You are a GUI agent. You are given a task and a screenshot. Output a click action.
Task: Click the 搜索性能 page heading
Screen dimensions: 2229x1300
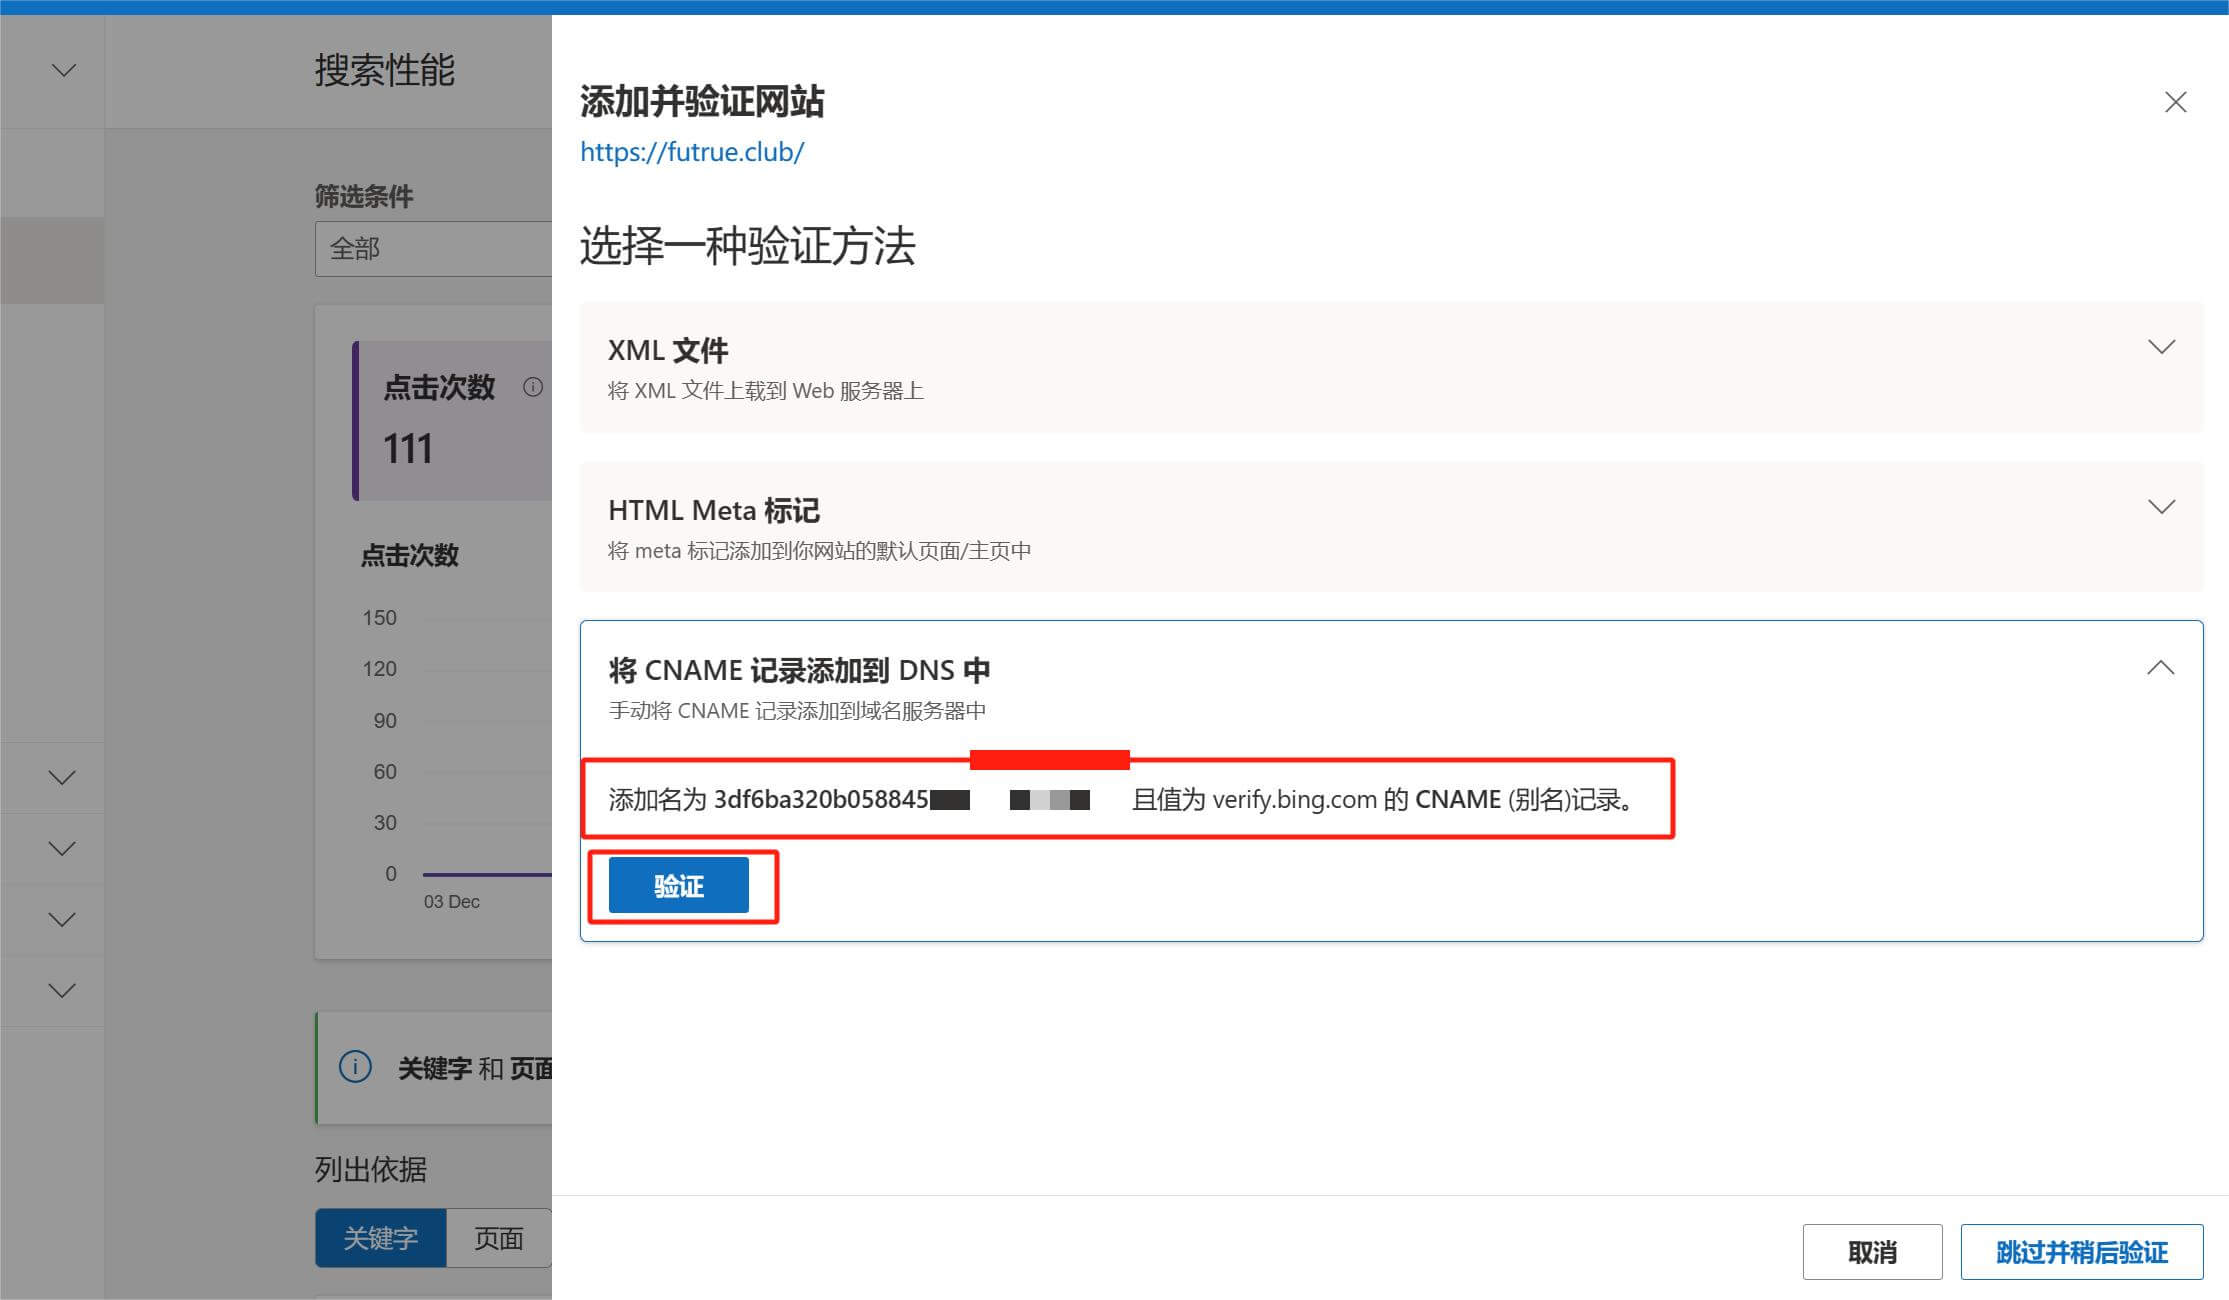(385, 71)
